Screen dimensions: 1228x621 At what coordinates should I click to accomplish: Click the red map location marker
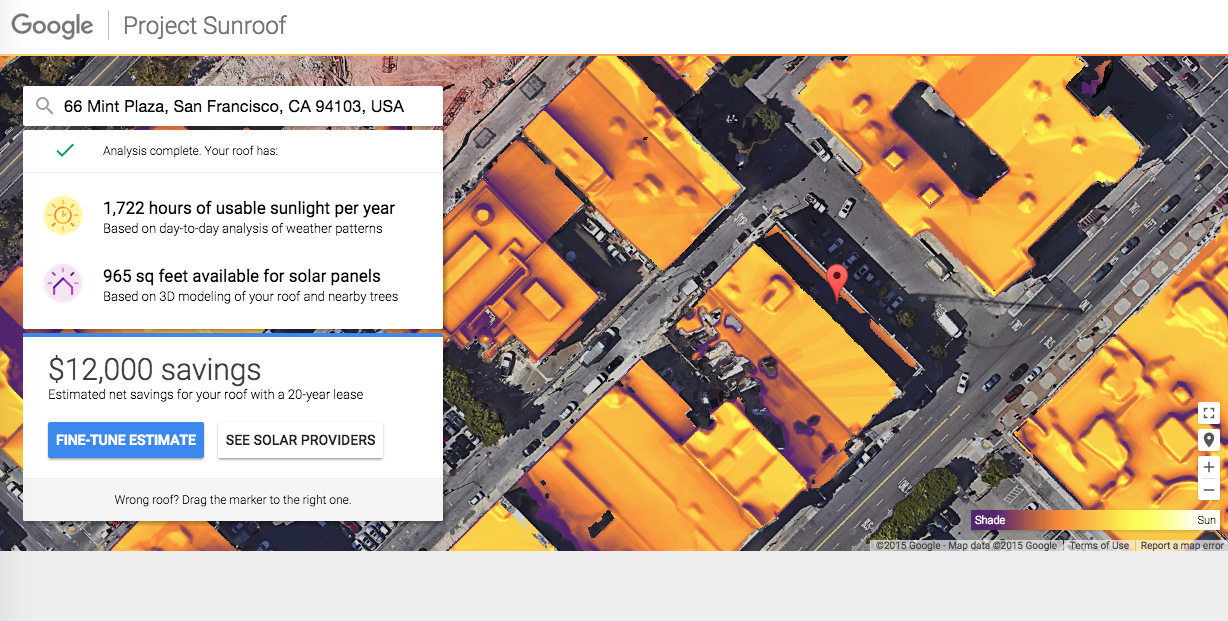(x=838, y=284)
